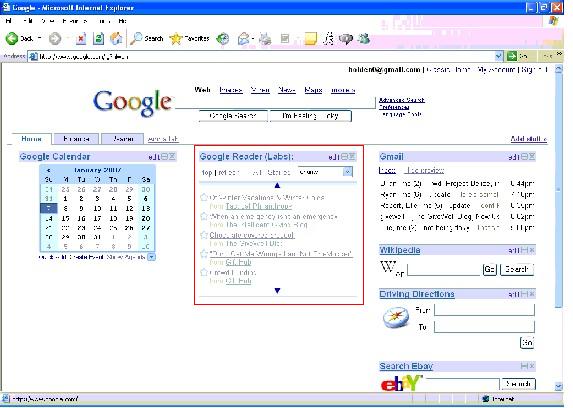Click the Gmail Inbox link
The height and width of the screenshot is (408, 573).
point(387,170)
